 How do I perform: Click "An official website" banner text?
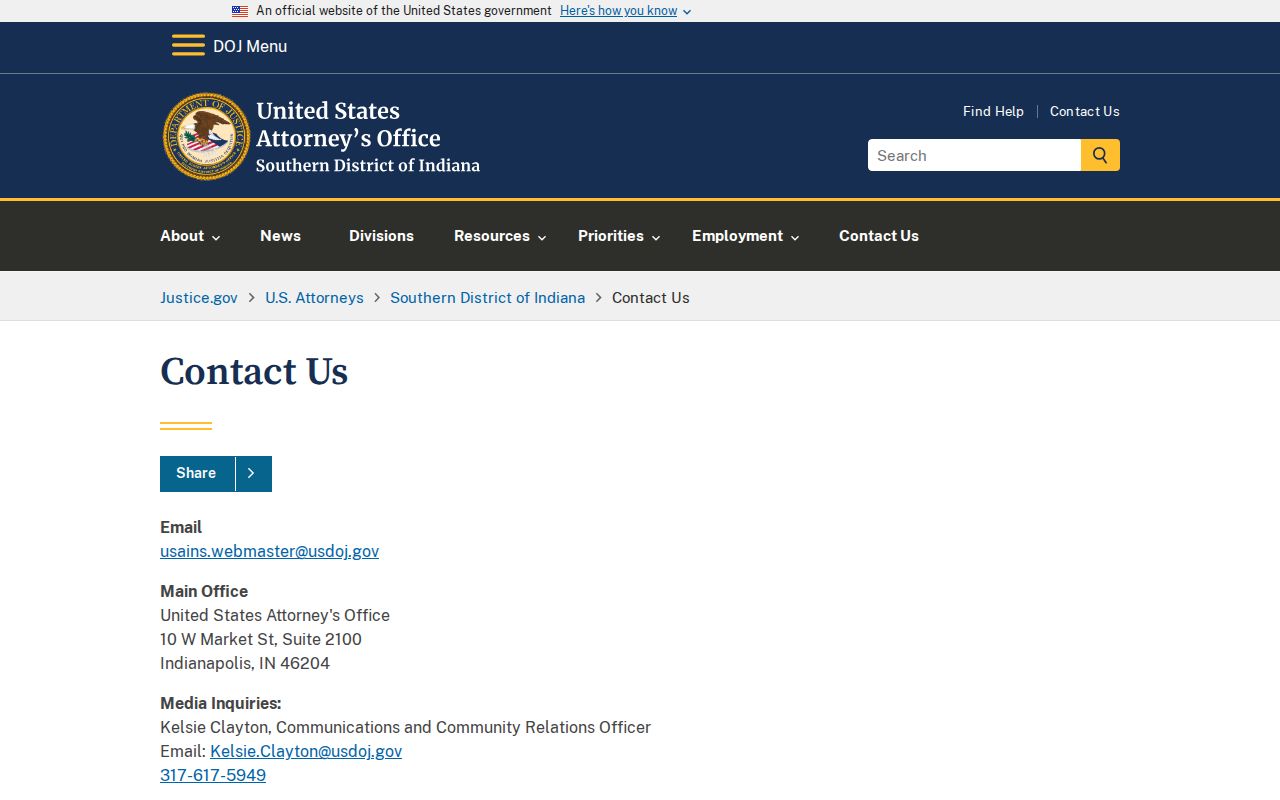coord(404,11)
